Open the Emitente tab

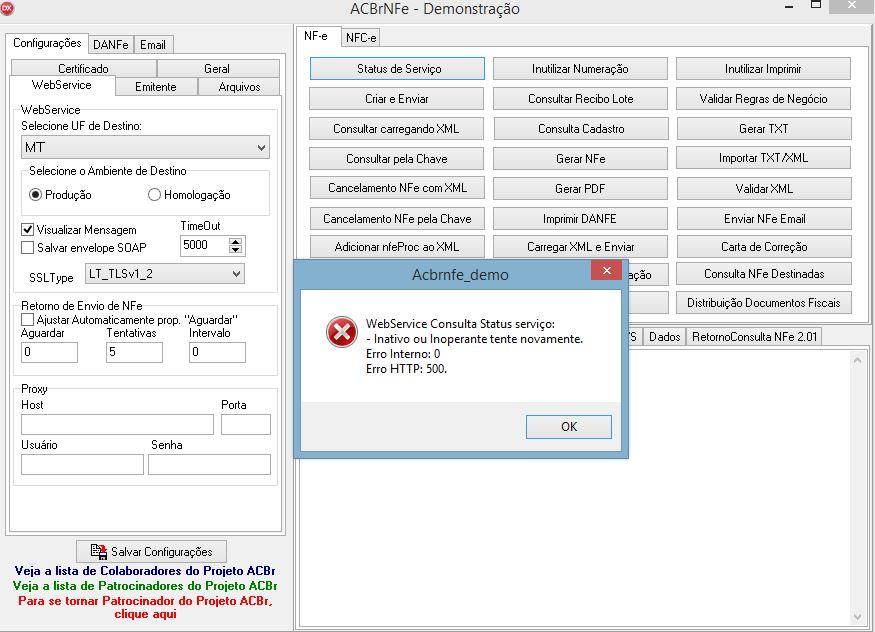point(156,86)
